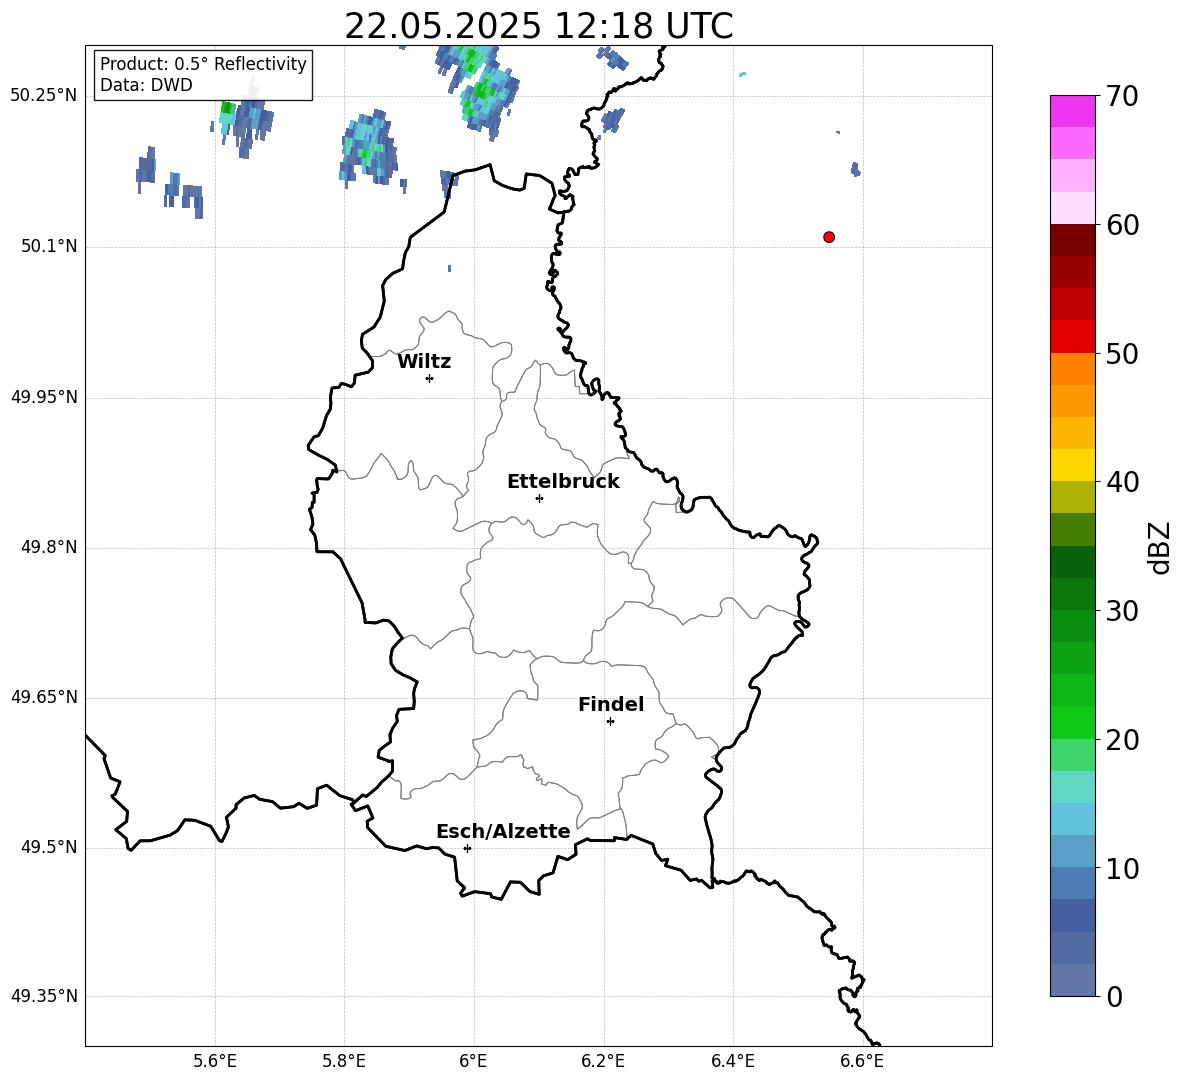Click the latitude label 50.25°N

44,96
